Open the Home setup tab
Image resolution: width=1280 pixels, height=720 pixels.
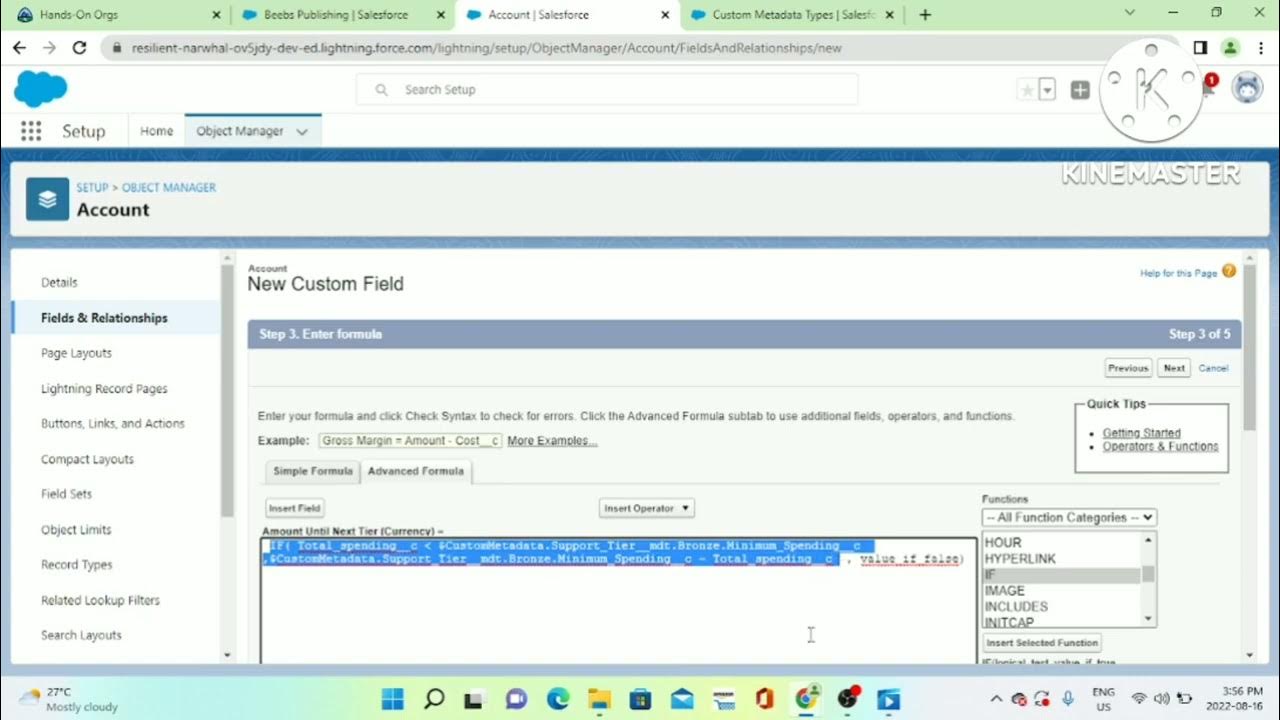point(156,131)
